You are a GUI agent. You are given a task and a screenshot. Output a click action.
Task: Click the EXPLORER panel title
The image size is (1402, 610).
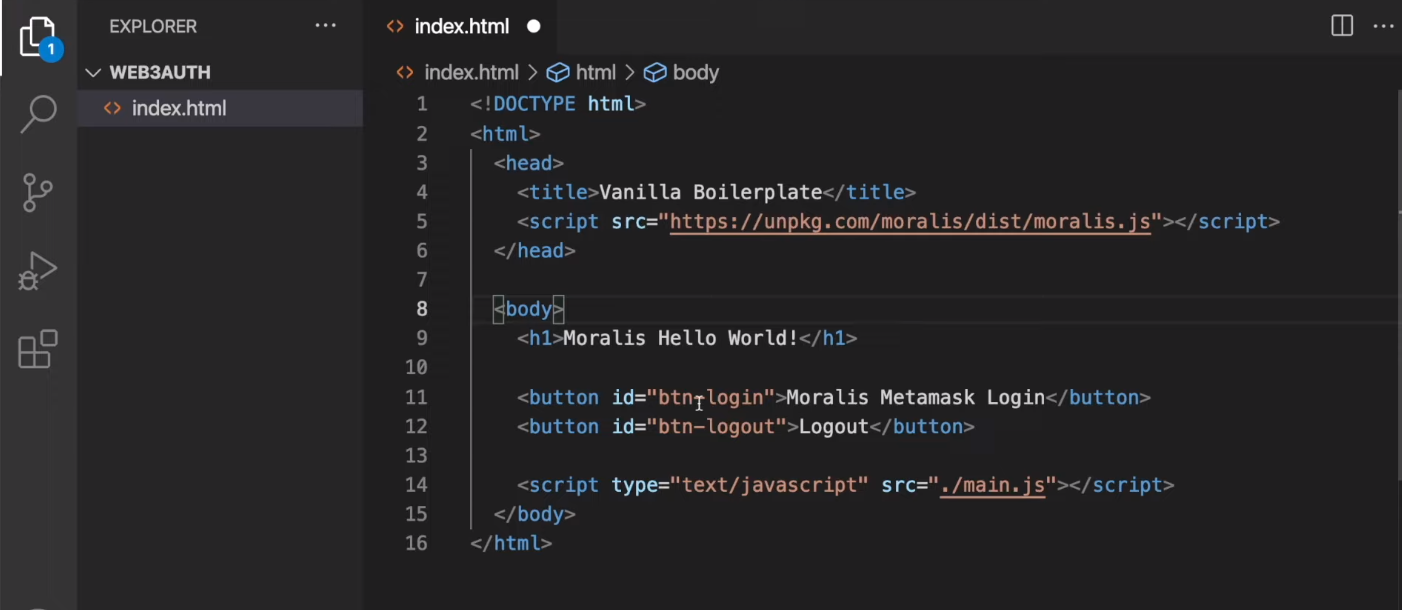pyautogui.click(x=153, y=26)
